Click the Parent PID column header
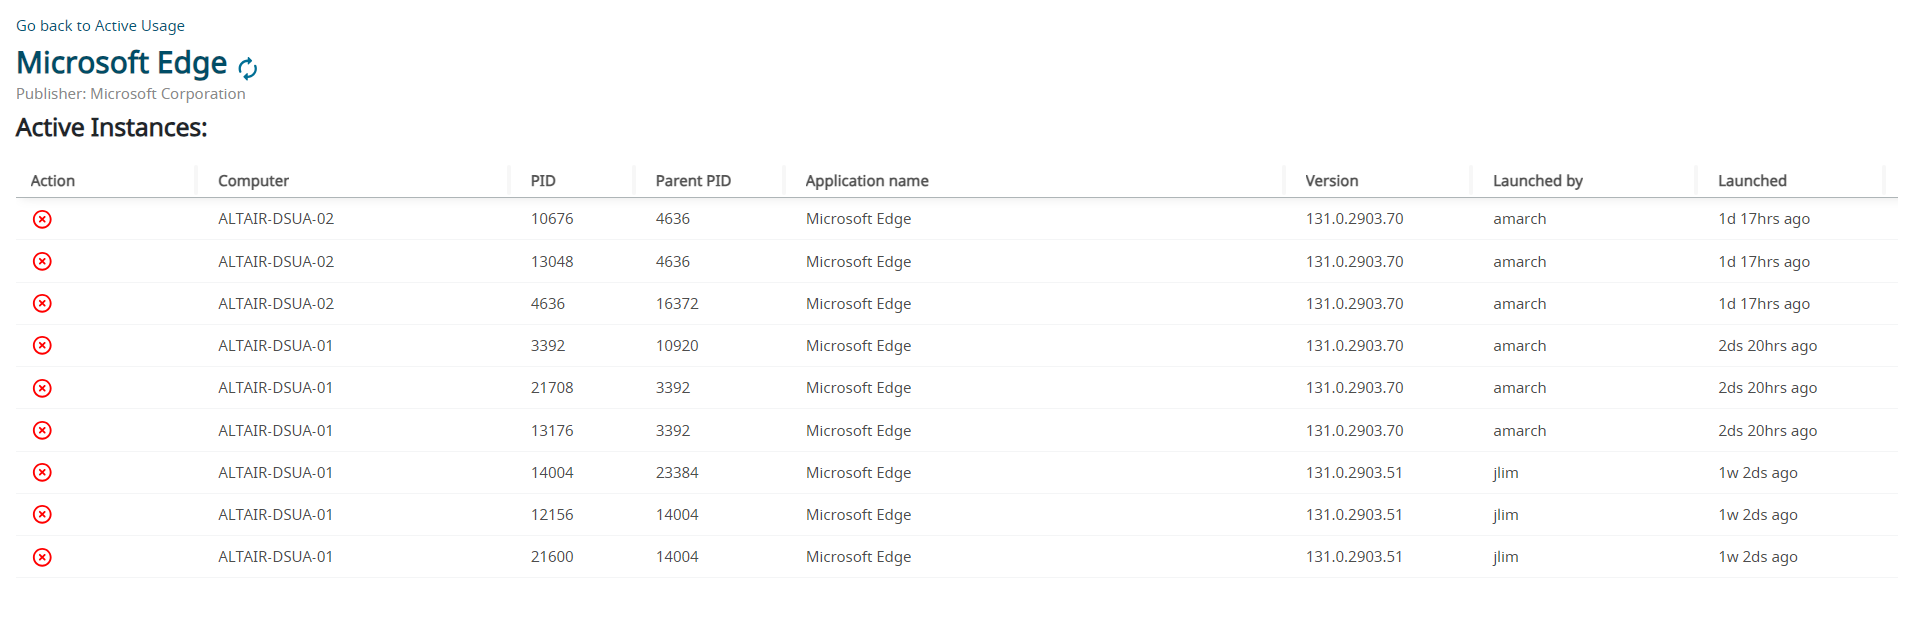The height and width of the screenshot is (626, 1911). [693, 181]
